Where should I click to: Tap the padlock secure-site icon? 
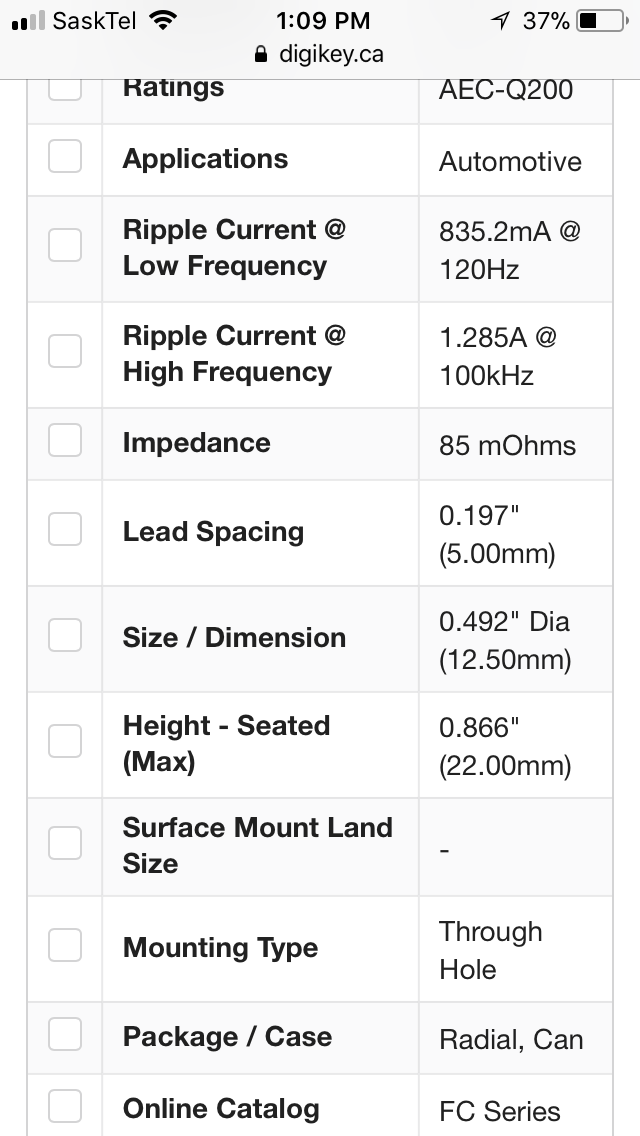click(x=261, y=54)
